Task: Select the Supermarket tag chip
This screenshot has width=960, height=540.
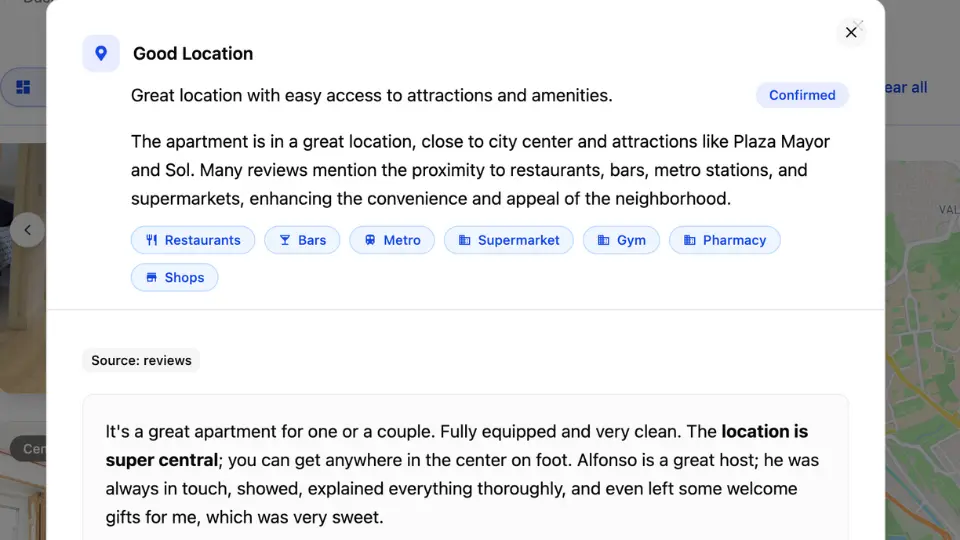Action: point(509,240)
